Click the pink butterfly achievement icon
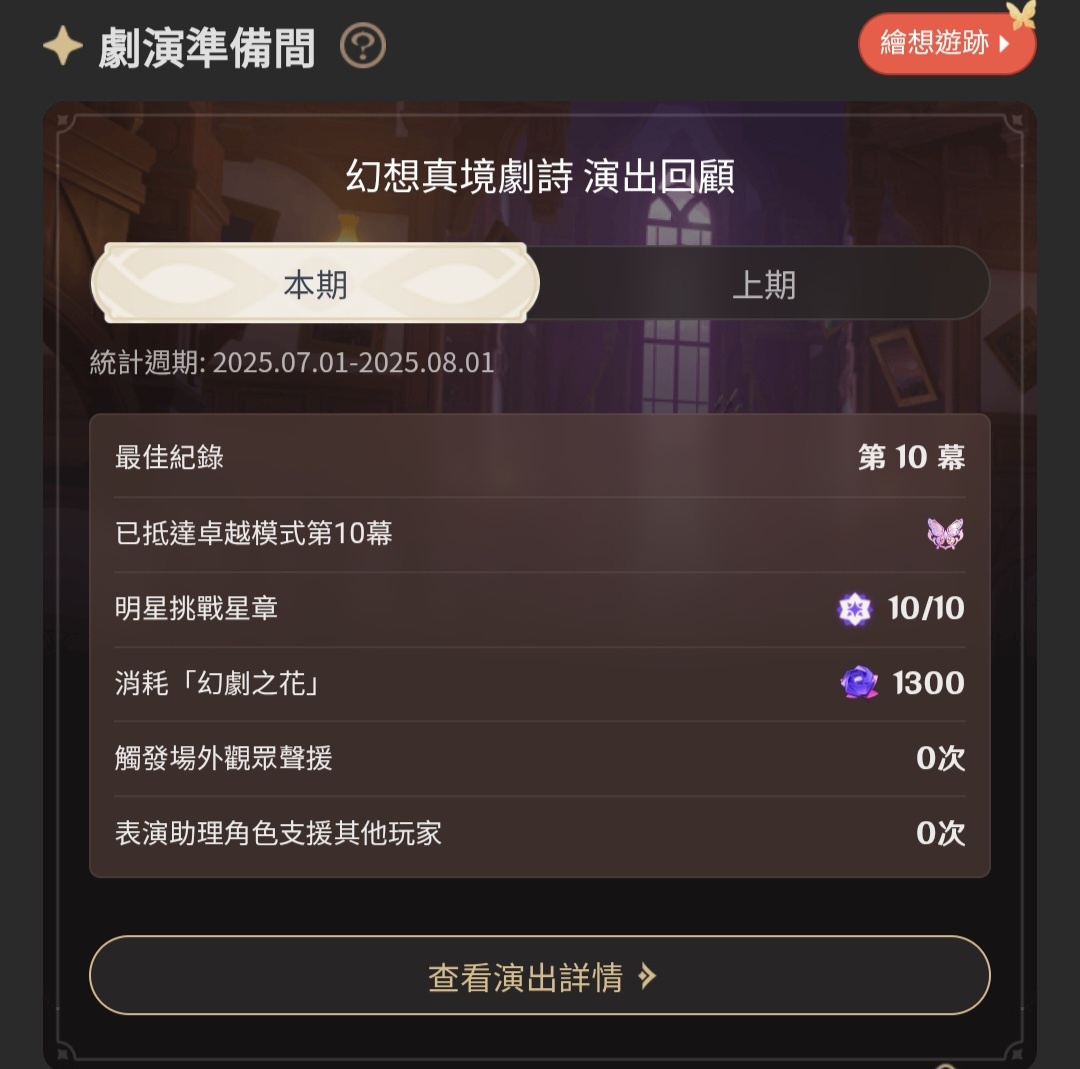Screen dimensions: 1080x1069 [x=945, y=534]
